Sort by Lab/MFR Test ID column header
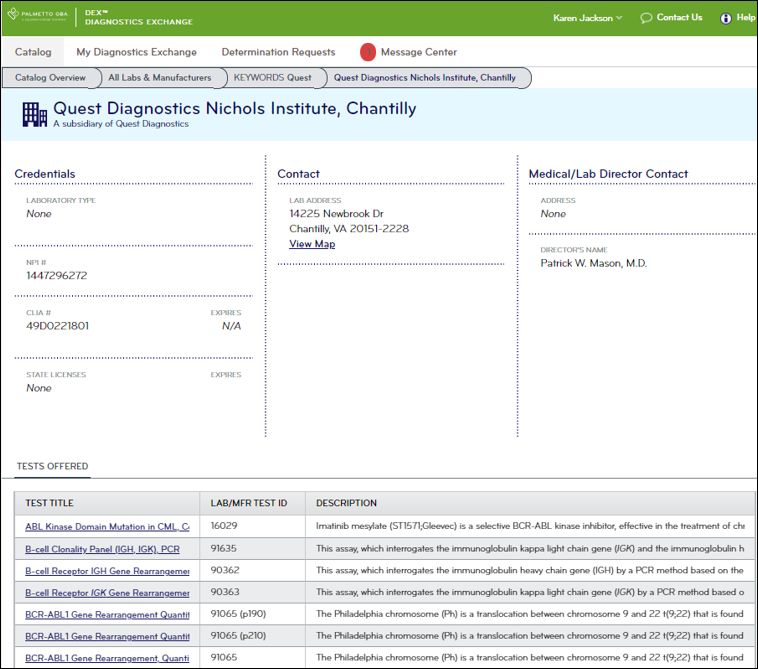 pyautogui.click(x=248, y=503)
